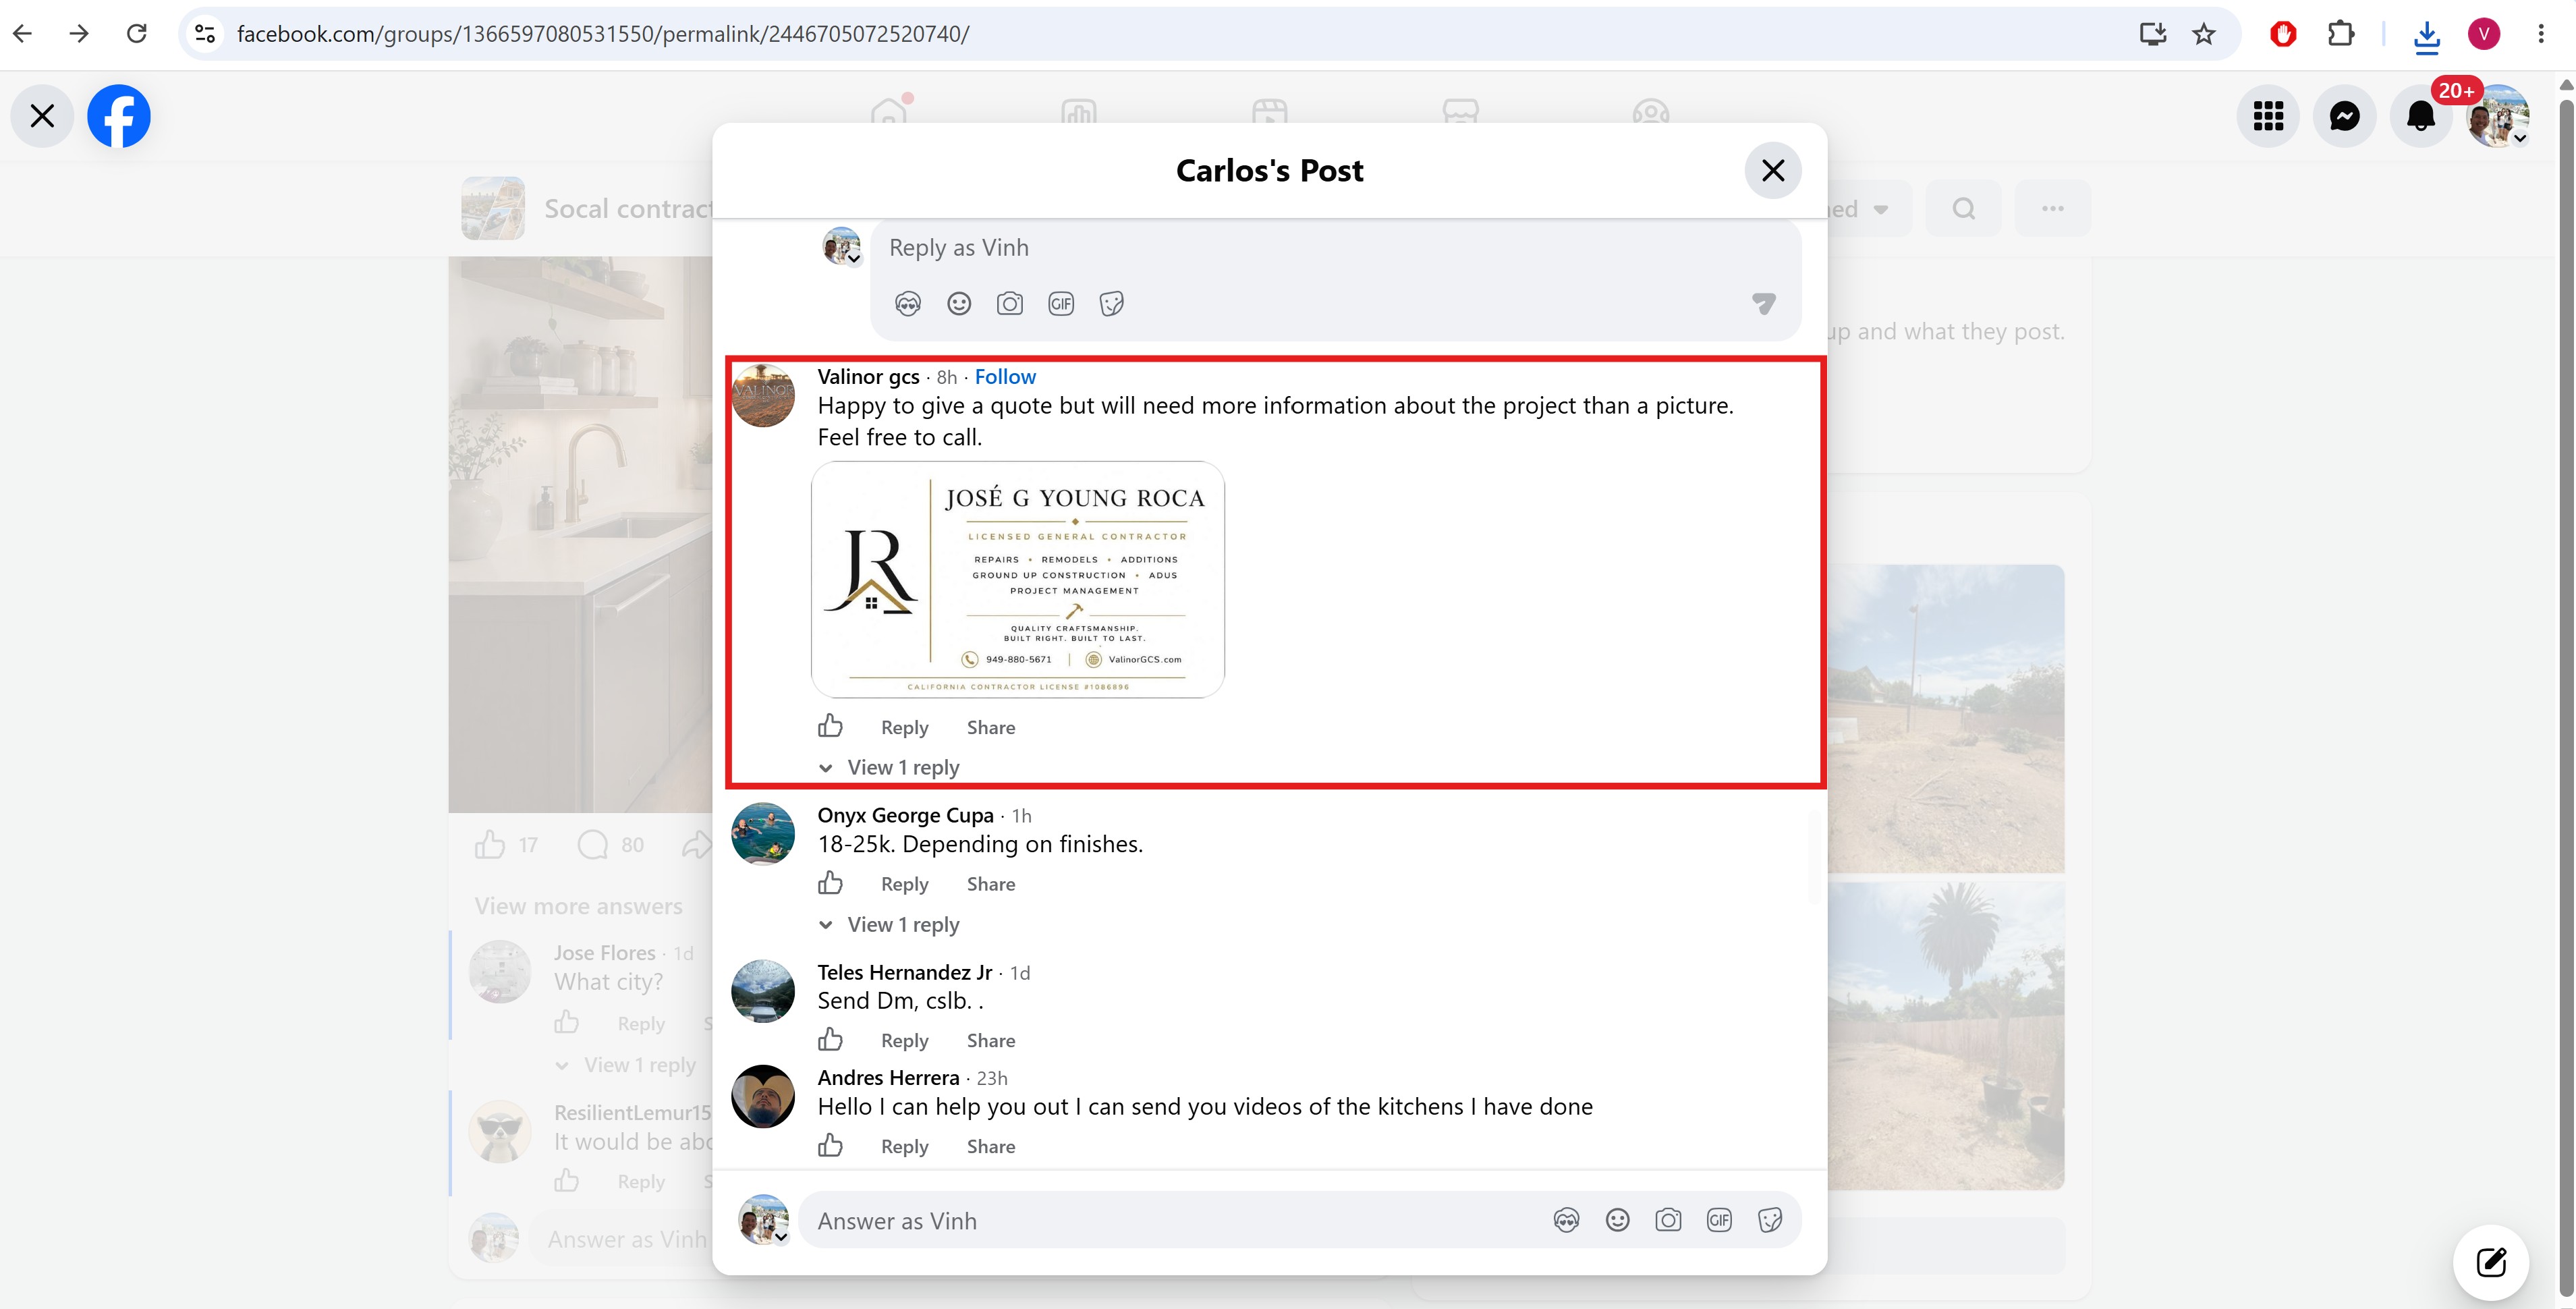Open the Chrome three-dot menu
Screen dimensions: 2576x1309
point(2541,34)
